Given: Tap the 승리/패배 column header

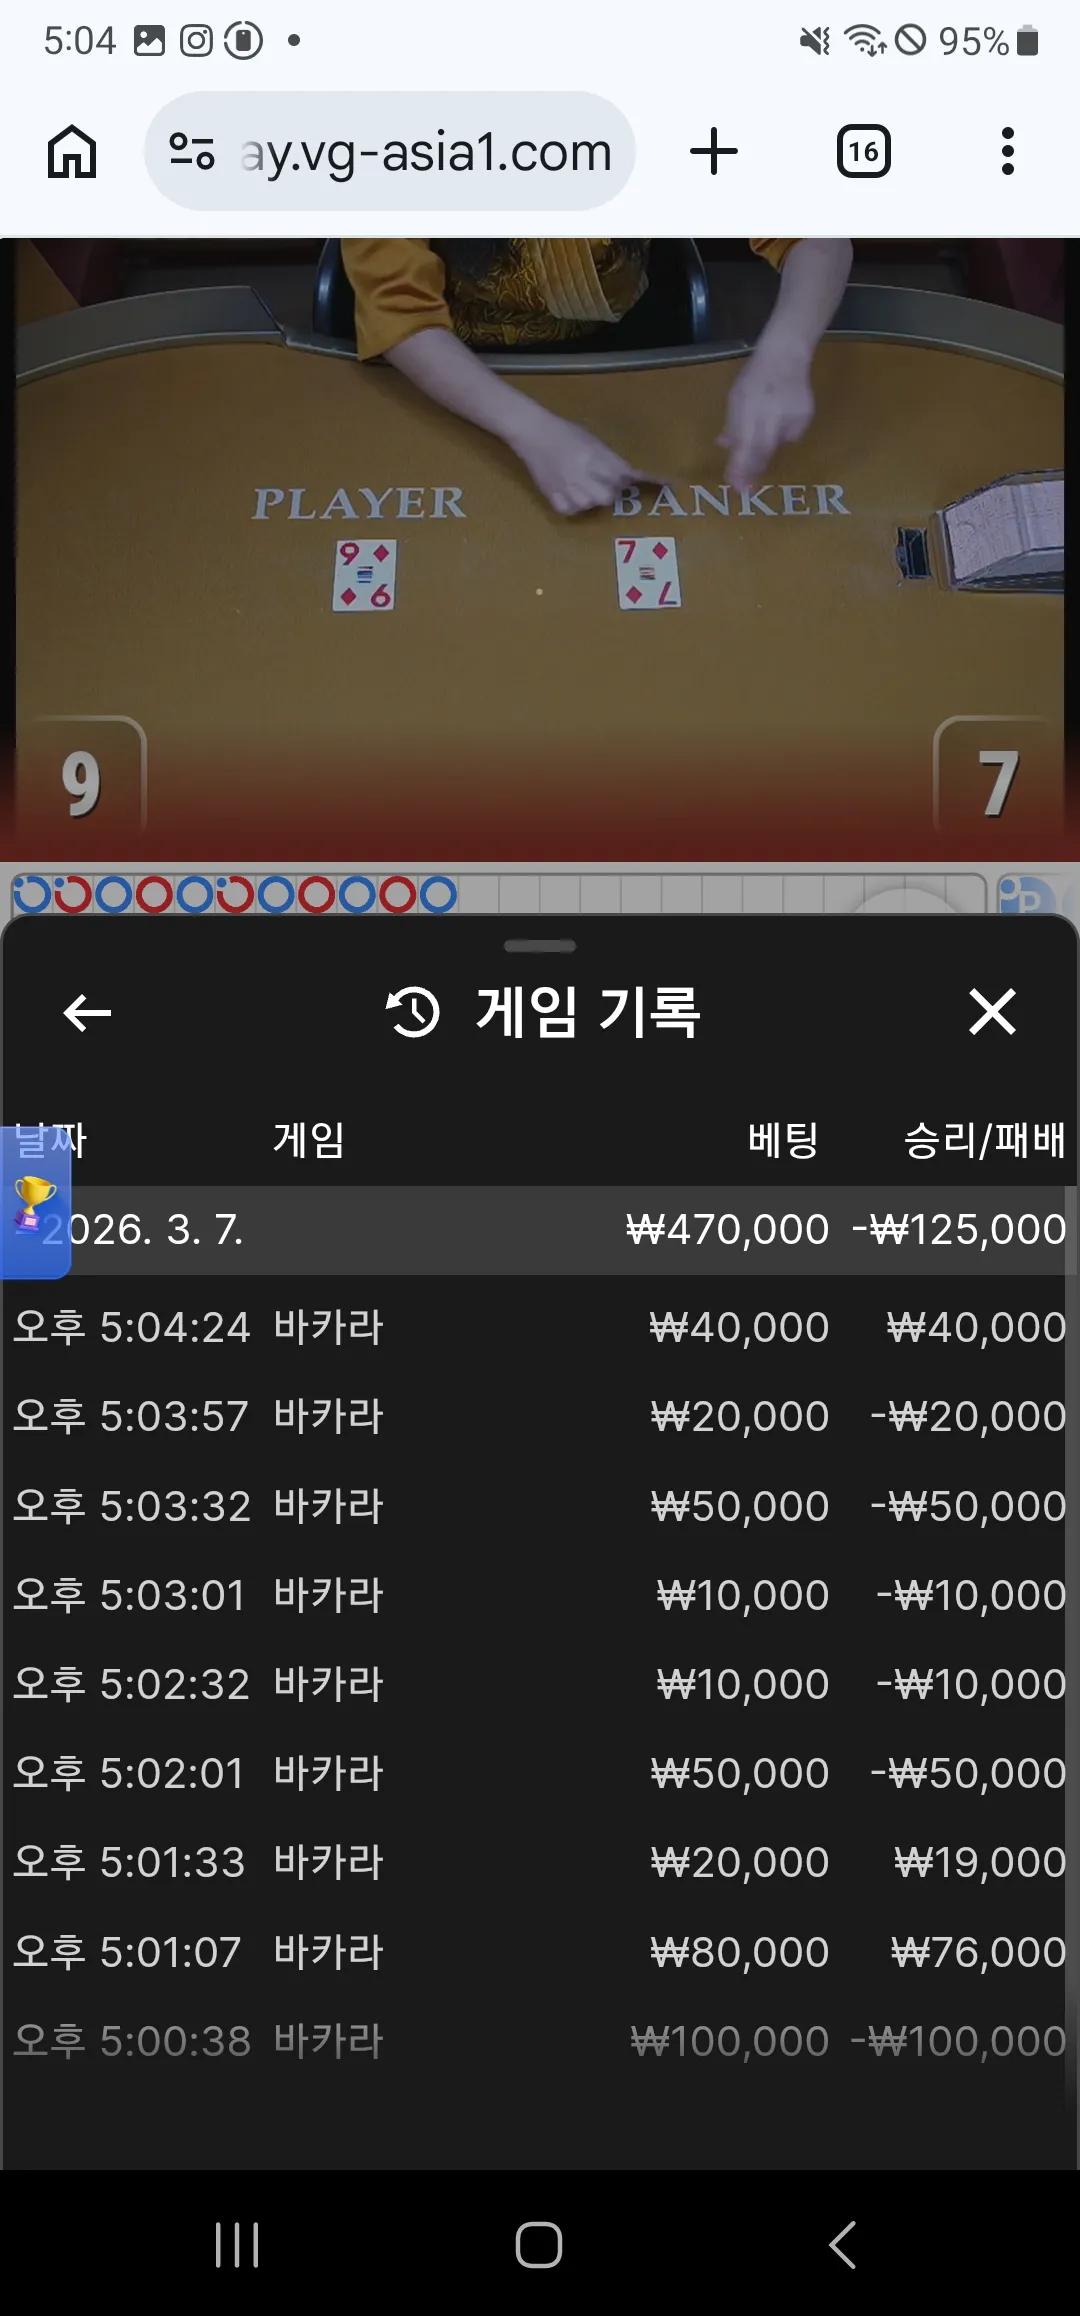Looking at the screenshot, I should (984, 1140).
